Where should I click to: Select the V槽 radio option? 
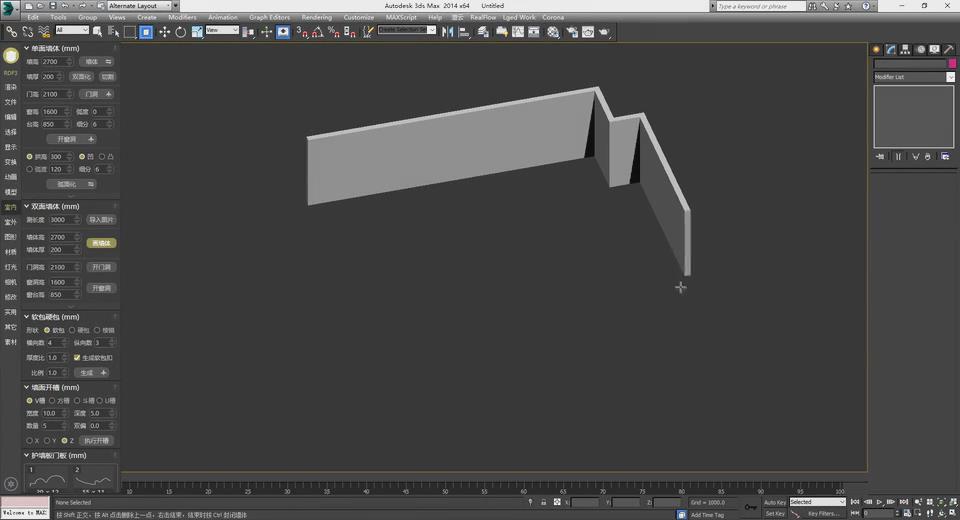pos(29,401)
